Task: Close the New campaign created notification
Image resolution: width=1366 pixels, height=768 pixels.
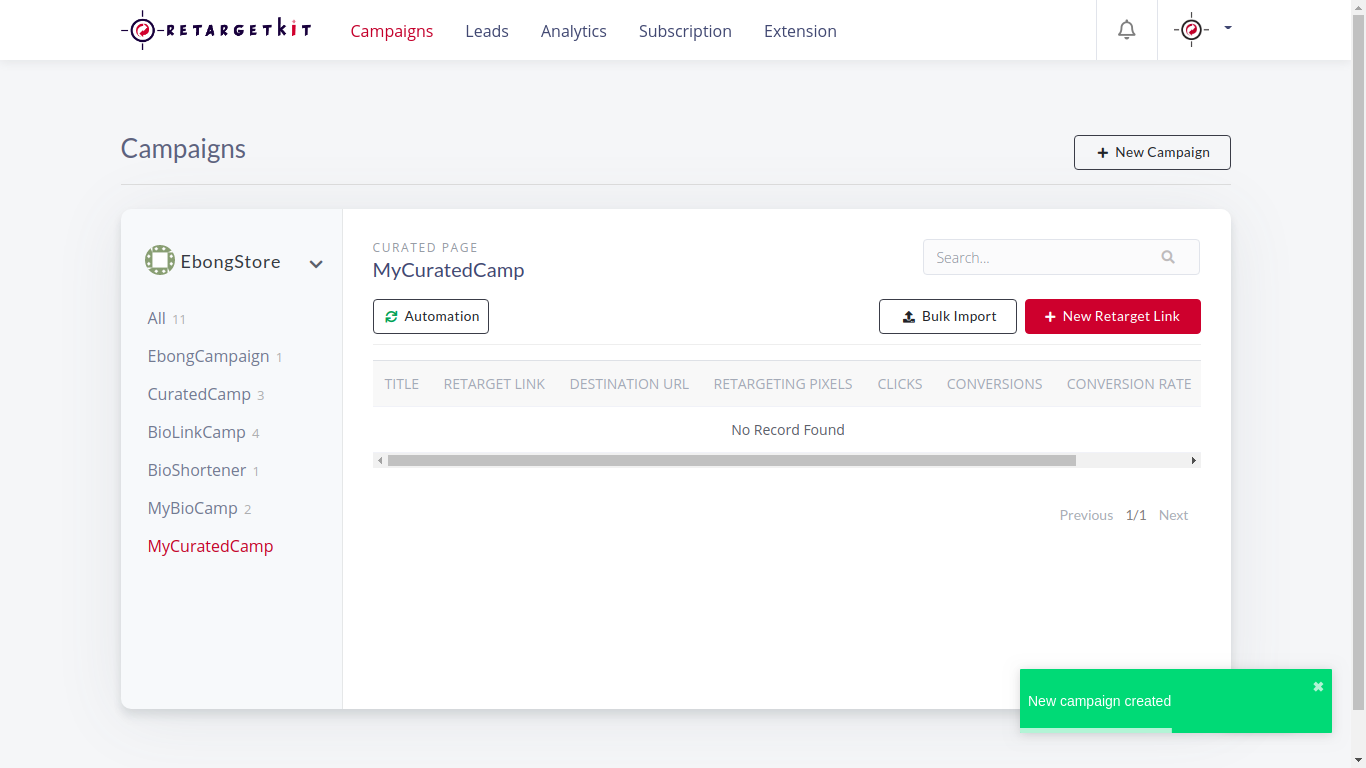Action: pyautogui.click(x=1318, y=686)
